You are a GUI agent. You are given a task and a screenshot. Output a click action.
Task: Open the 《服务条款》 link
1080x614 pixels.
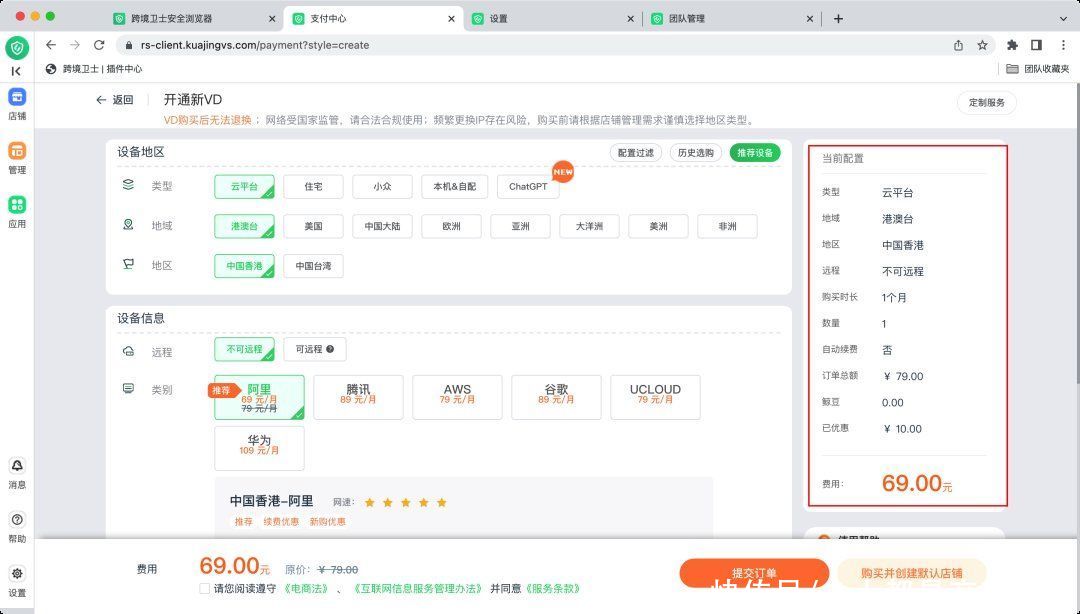pos(553,589)
